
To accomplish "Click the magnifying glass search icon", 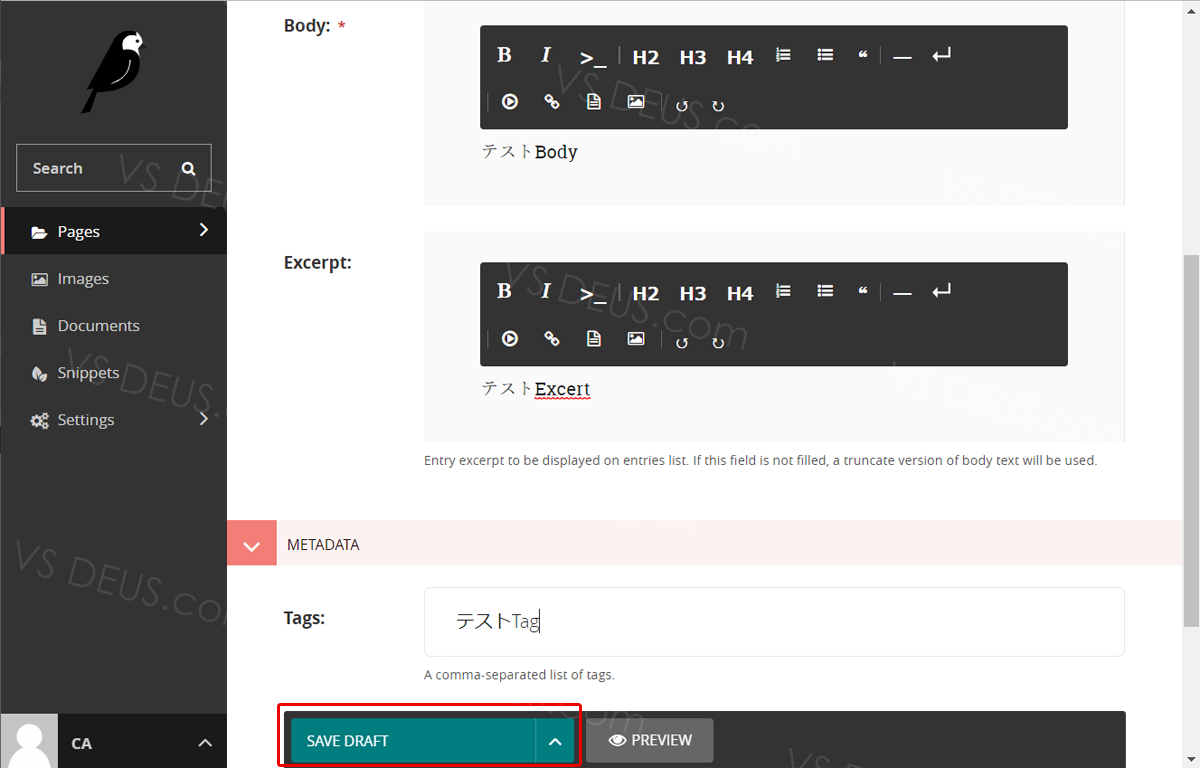I will tap(189, 168).
